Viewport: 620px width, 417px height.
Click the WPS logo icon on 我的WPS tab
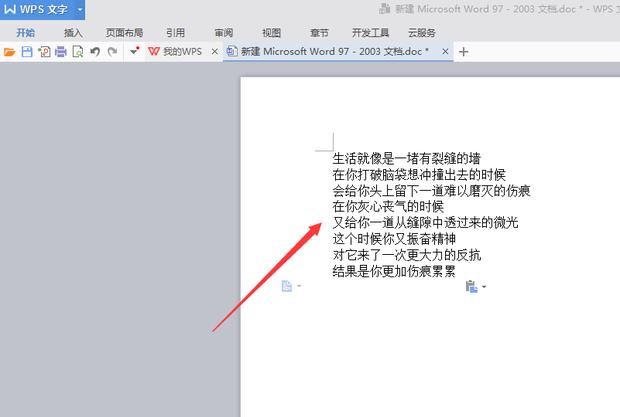tap(154, 51)
